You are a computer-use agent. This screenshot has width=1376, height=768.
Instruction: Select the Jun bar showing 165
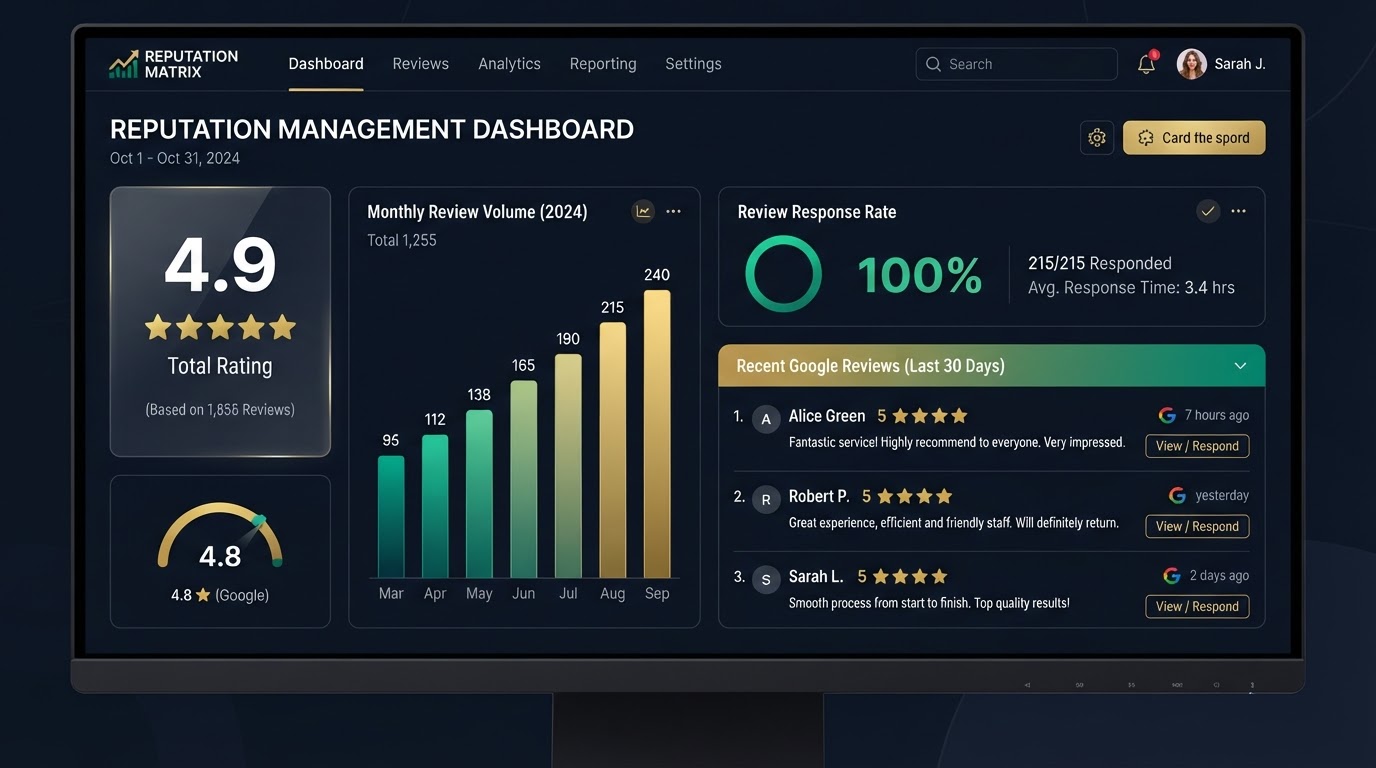[524, 479]
